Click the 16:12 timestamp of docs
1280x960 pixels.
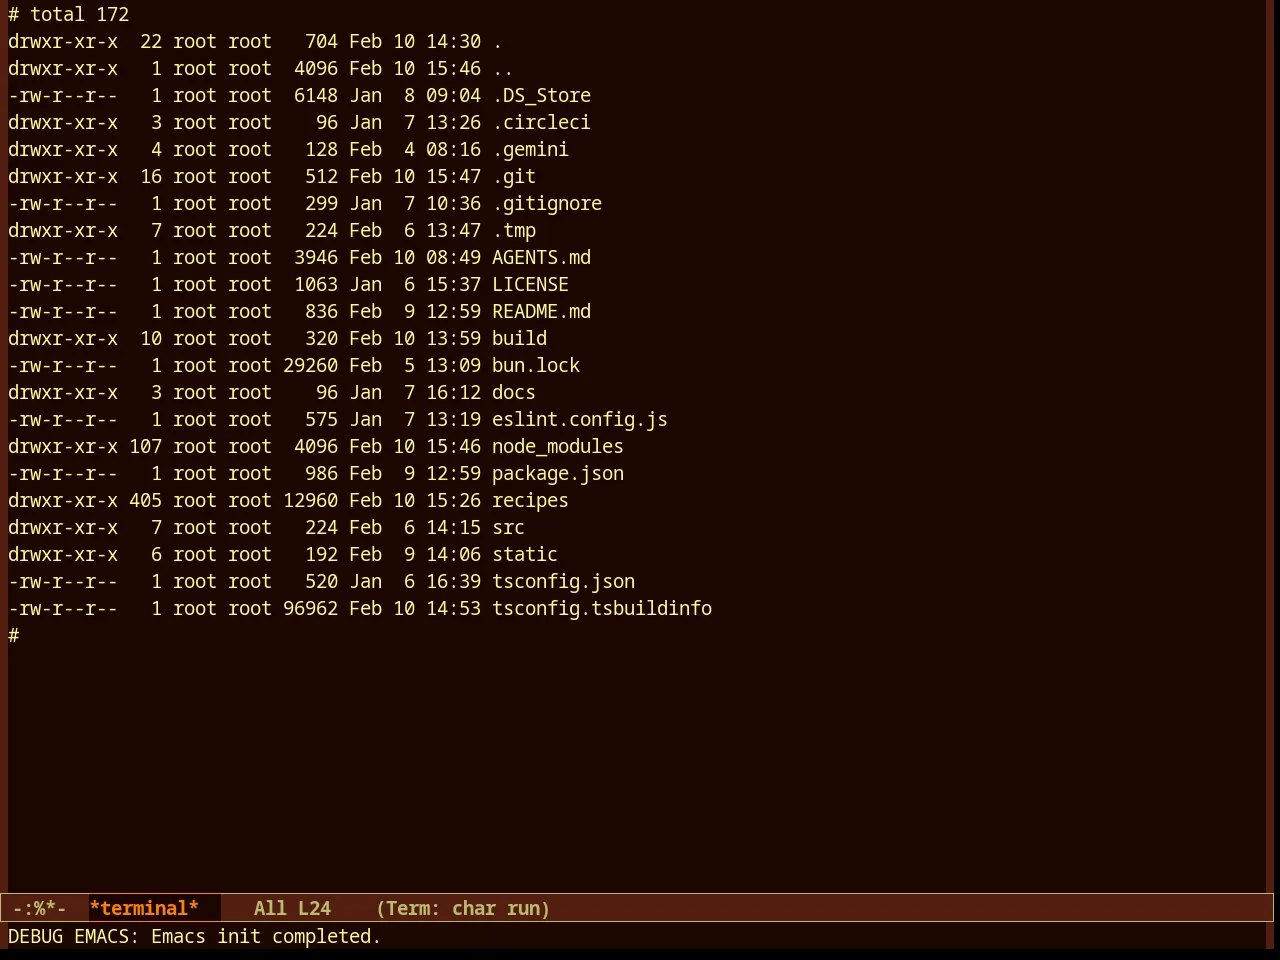[453, 393]
